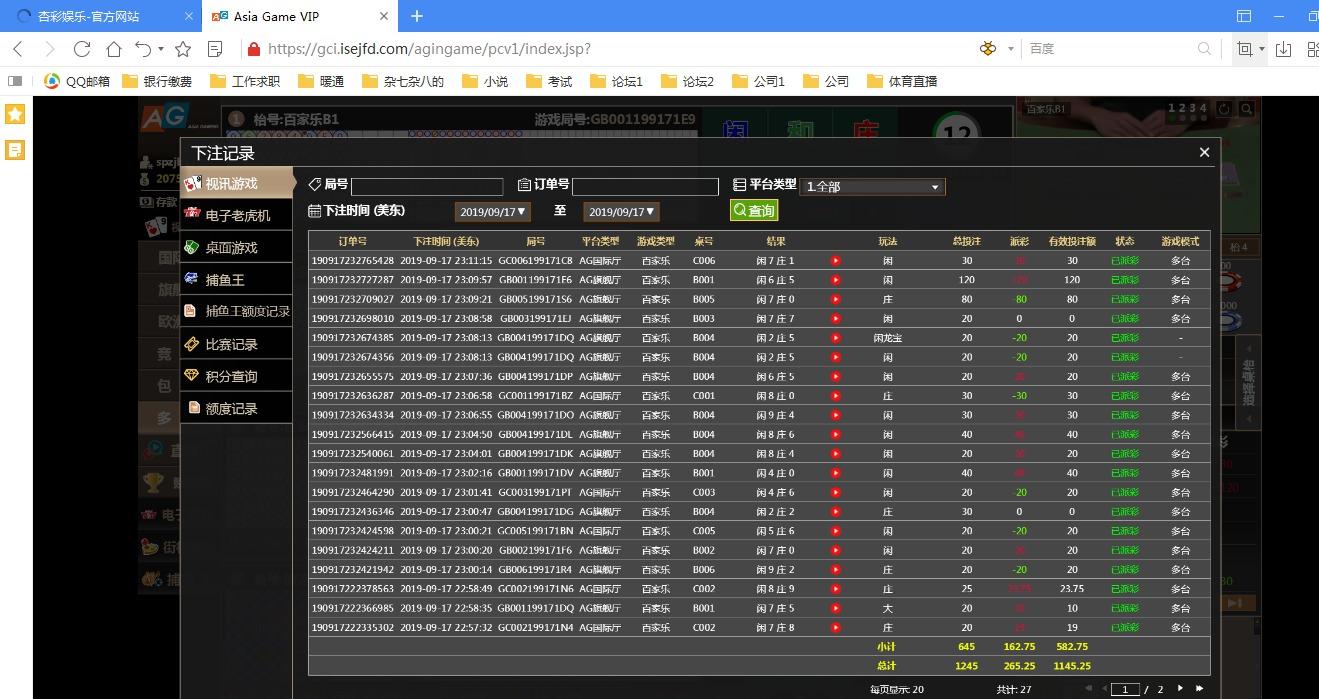Click last page arrow in pagination

(1199, 688)
